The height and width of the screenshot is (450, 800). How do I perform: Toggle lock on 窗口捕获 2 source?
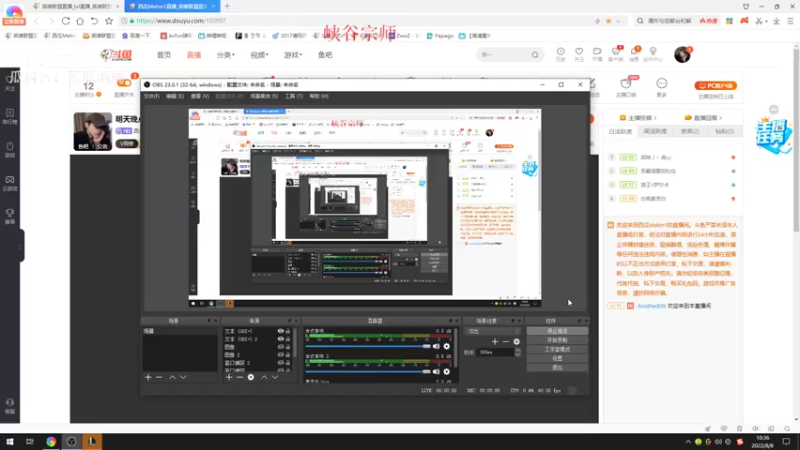(288, 363)
